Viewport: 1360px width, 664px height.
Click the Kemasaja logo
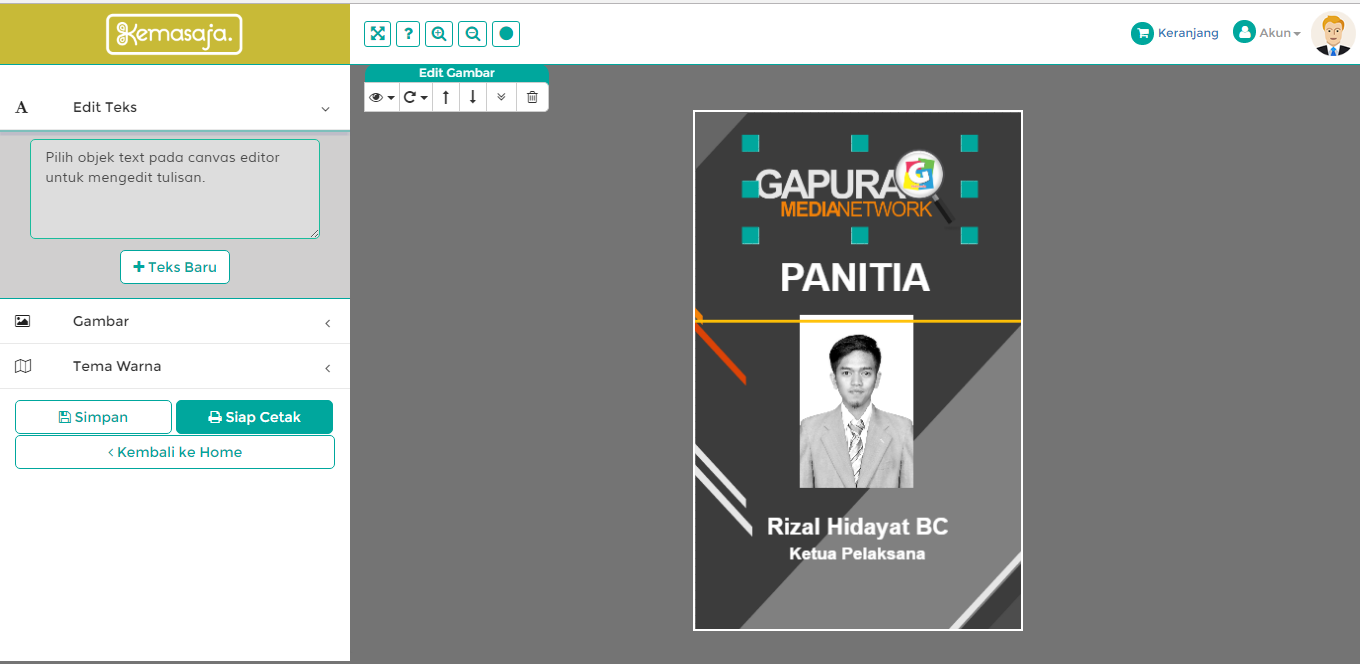[174, 34]
